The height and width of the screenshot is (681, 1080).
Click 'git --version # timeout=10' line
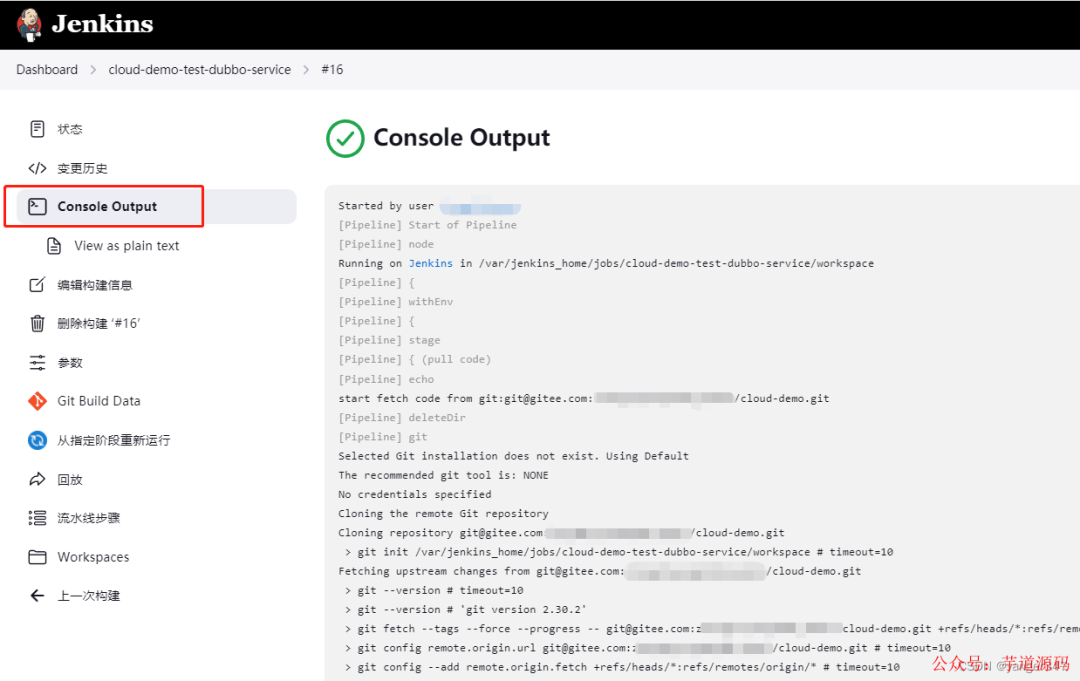434,590
